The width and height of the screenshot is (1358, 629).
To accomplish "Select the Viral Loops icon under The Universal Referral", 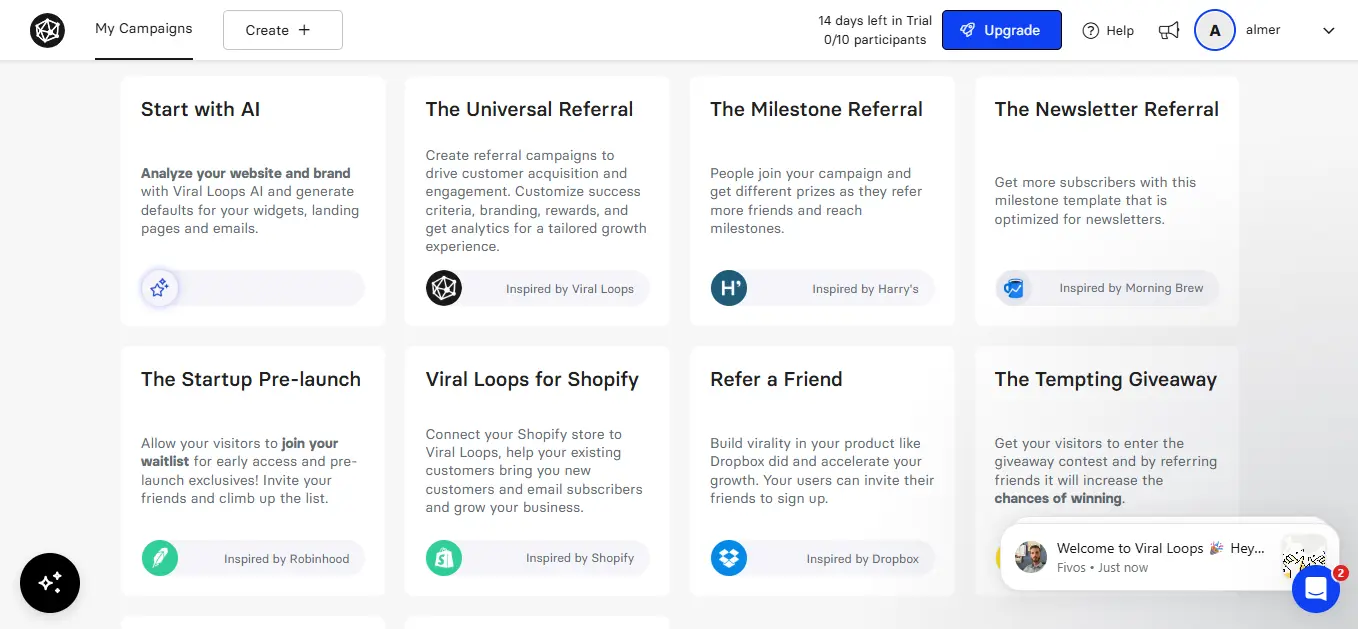I will (443, 288).
